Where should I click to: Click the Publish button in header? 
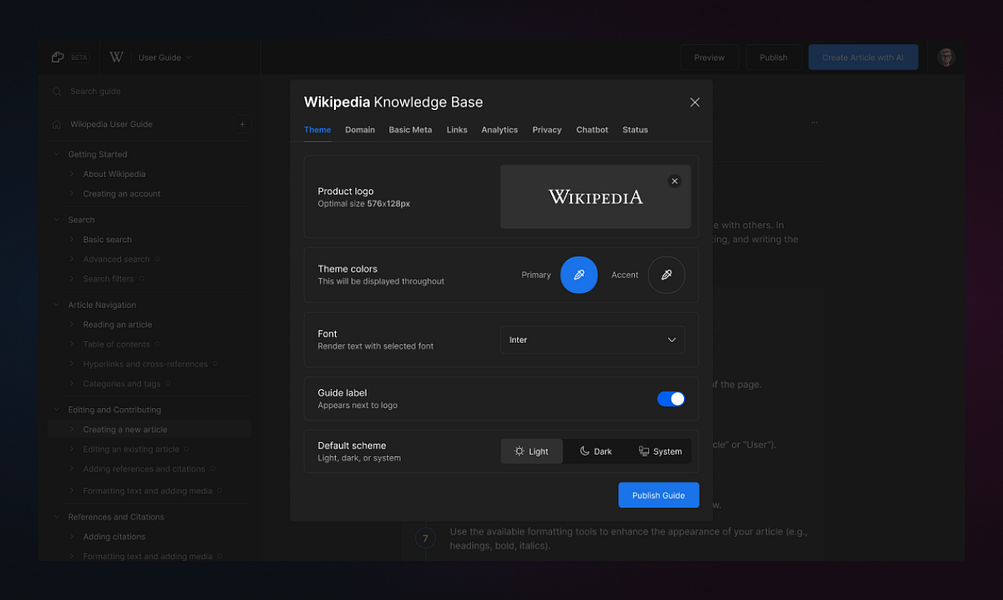click(773, 58)
